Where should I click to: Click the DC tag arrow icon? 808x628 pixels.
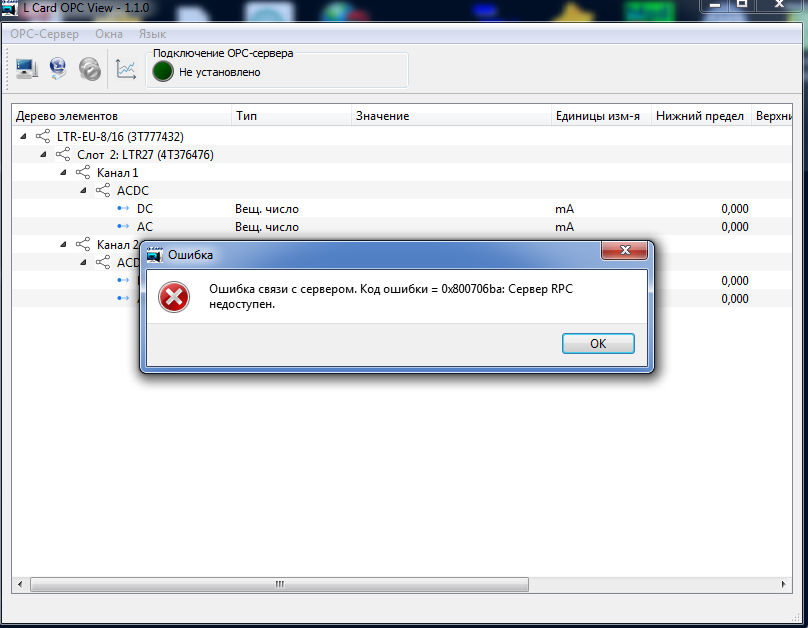tap(123, 209)
